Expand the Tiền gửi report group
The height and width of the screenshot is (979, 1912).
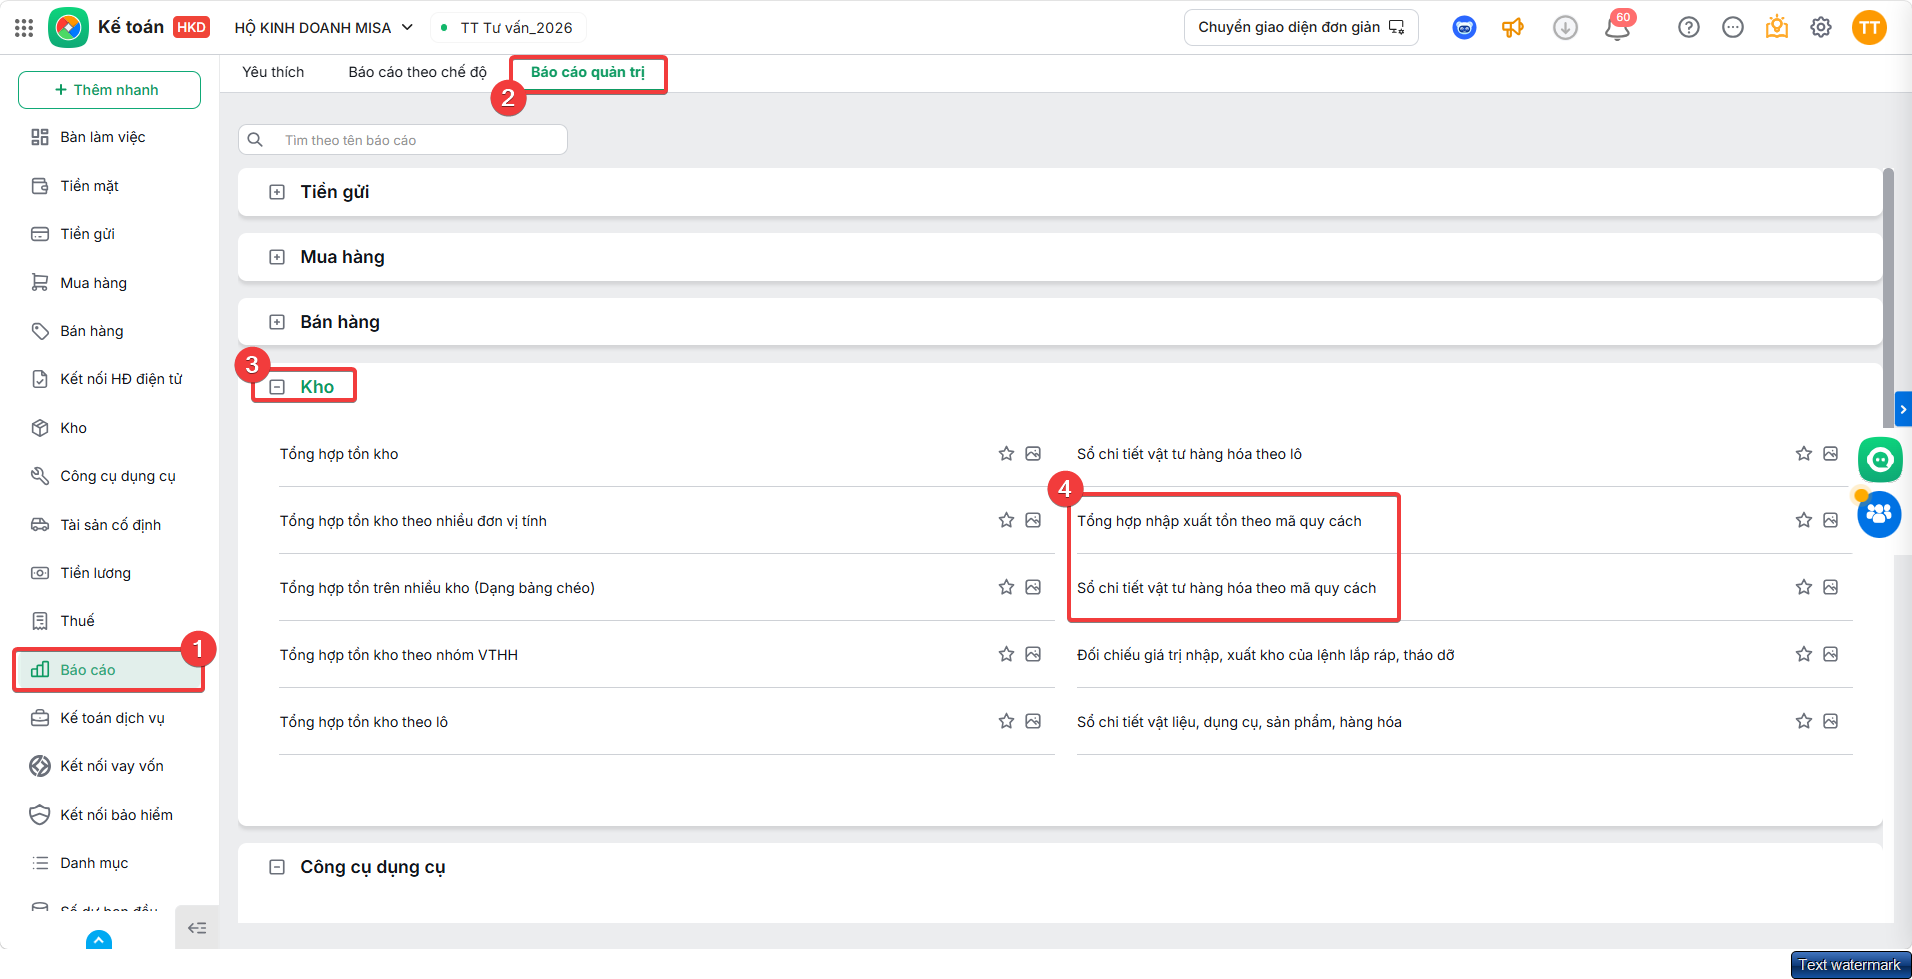click(x=277, y=192)
